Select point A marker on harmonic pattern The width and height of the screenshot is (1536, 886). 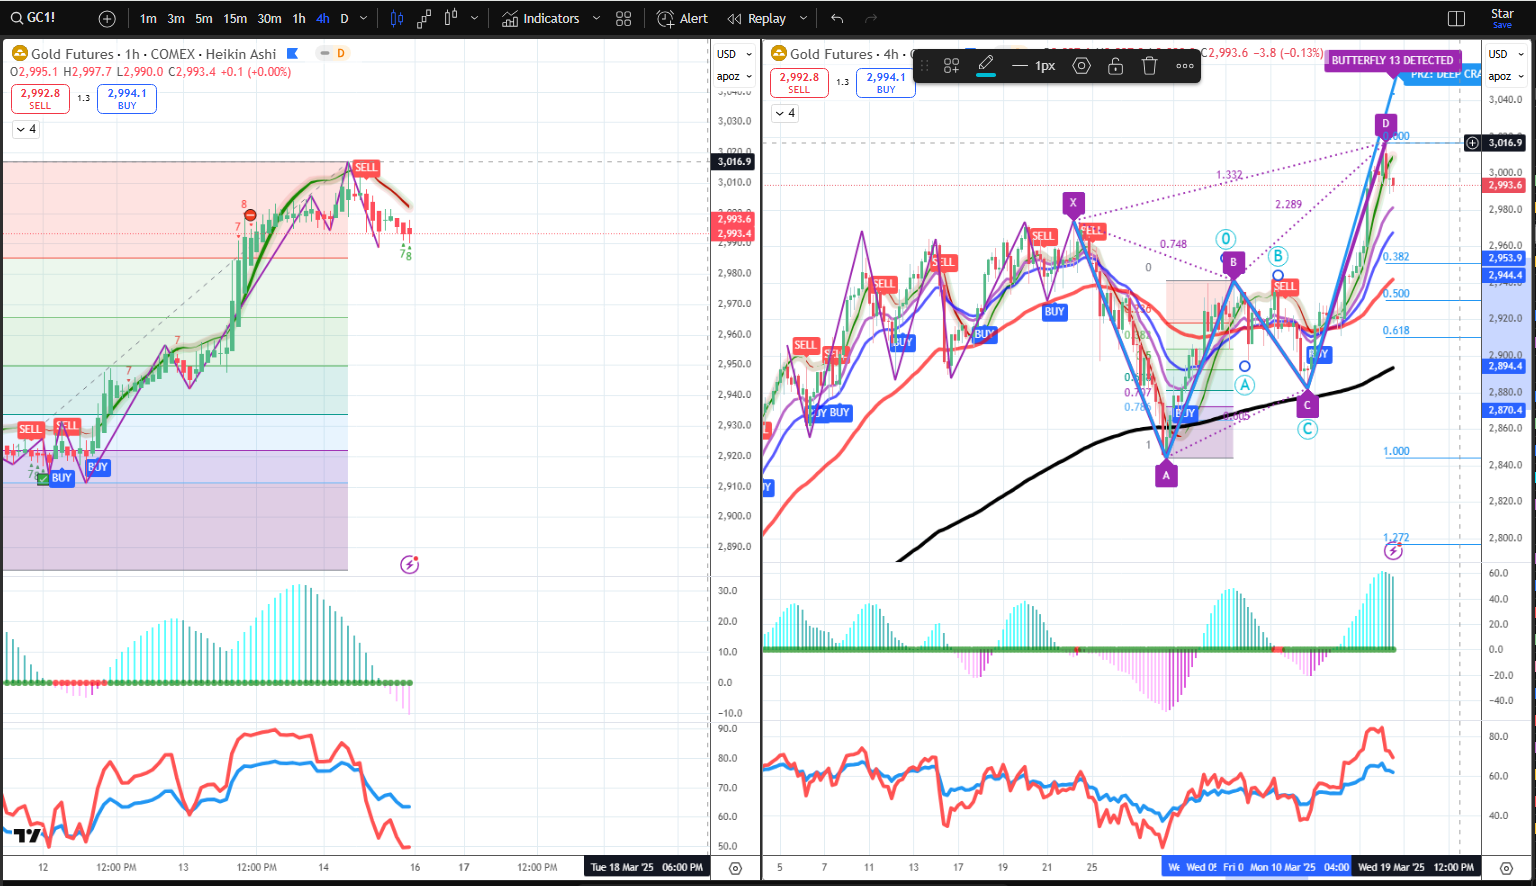point(1166,476)
